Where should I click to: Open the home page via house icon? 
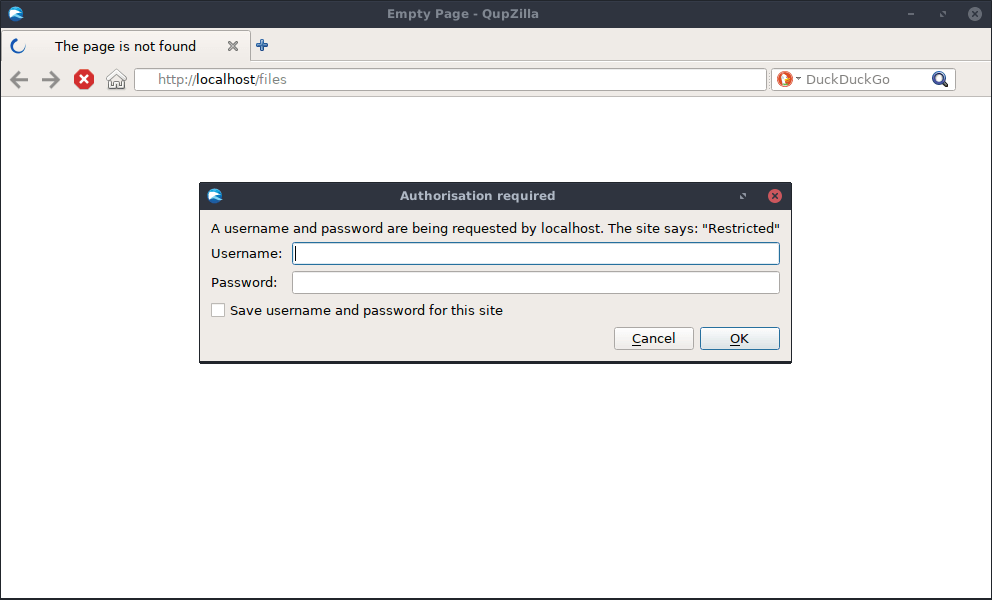point(116,79)
